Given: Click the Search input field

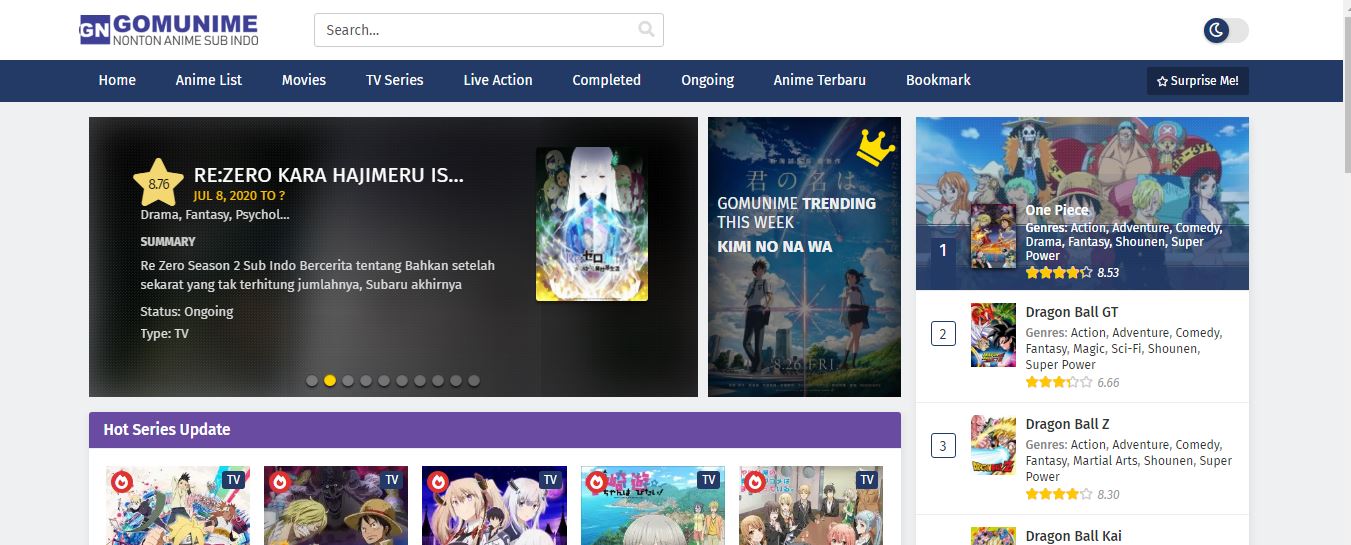Looking at the screenshot, I should tap(475, 30).
